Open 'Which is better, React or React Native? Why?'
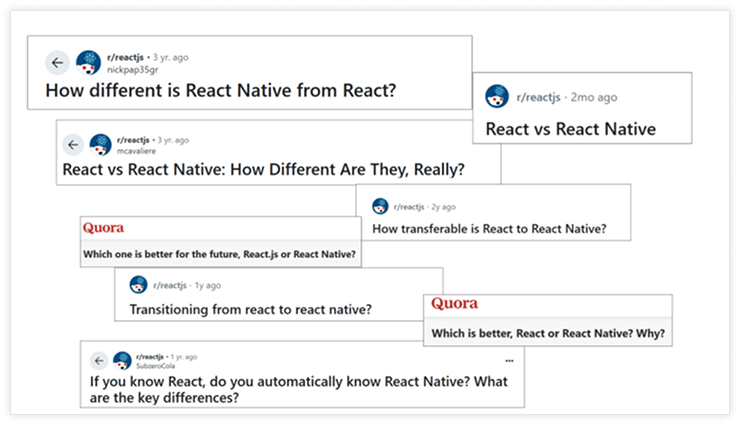The image size is (740, 425). click(548, 333)
